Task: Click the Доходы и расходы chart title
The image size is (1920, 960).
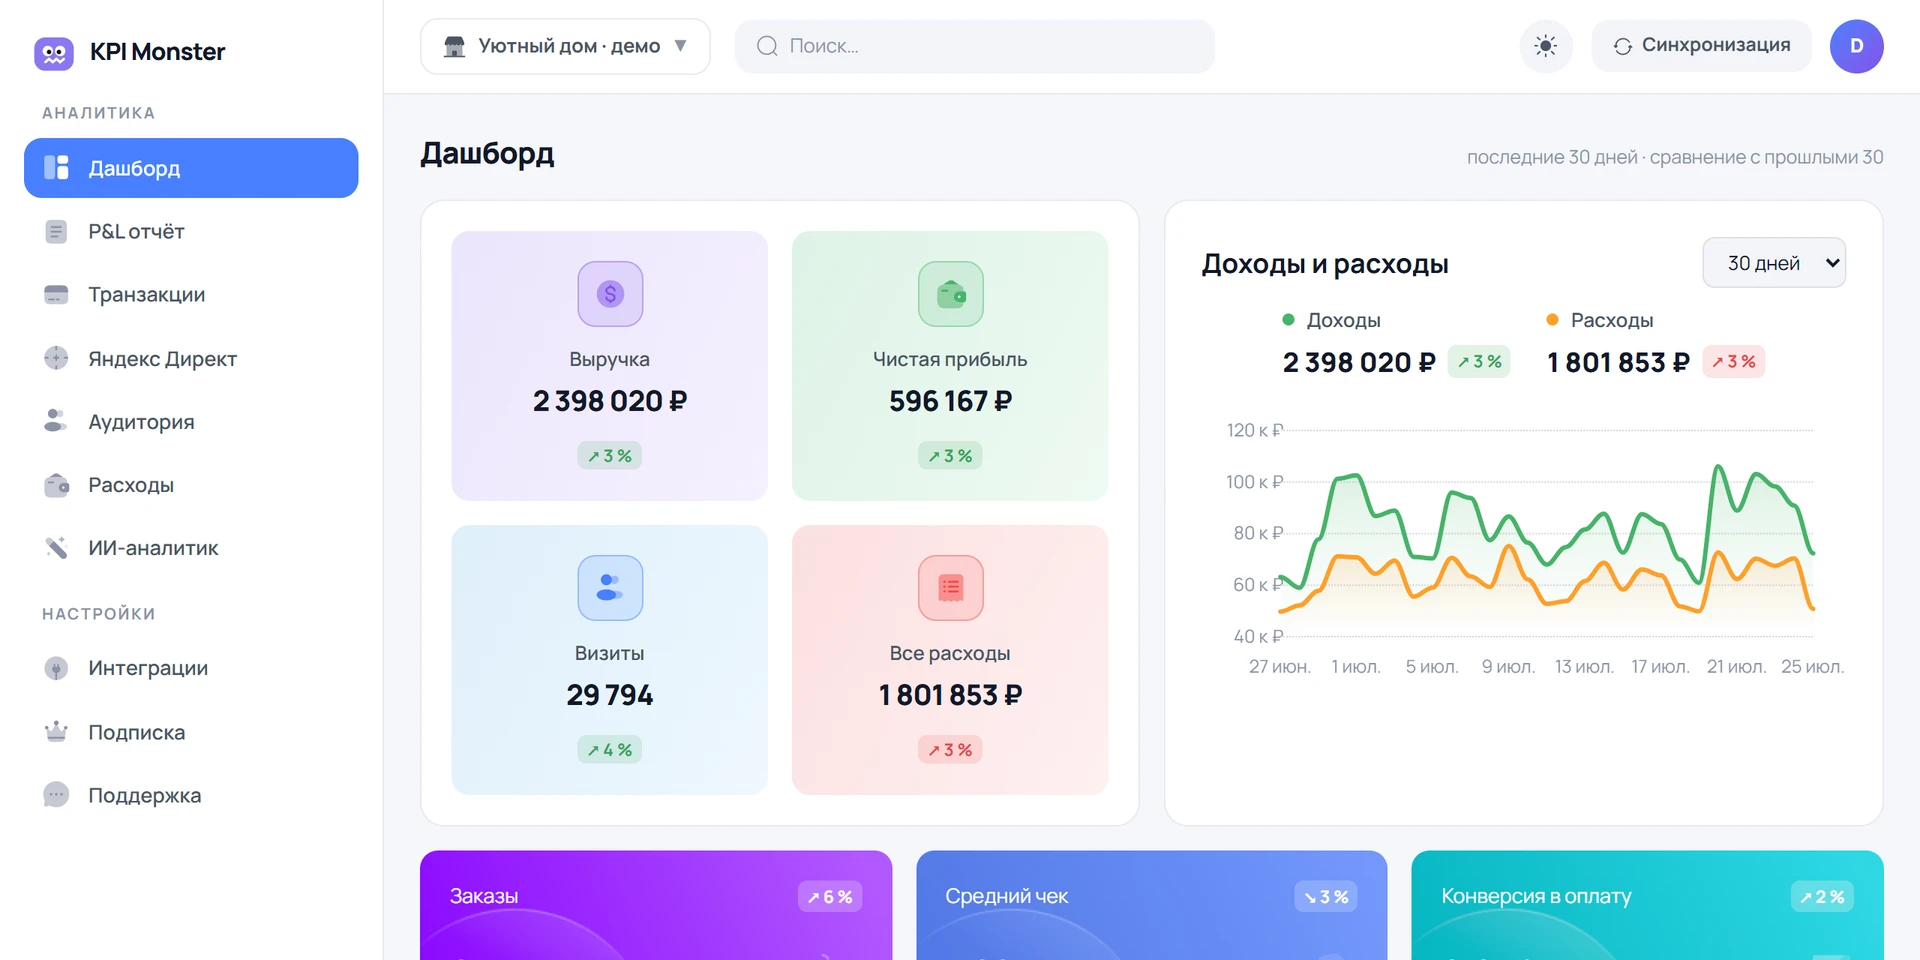Action: pos(1325,264)
